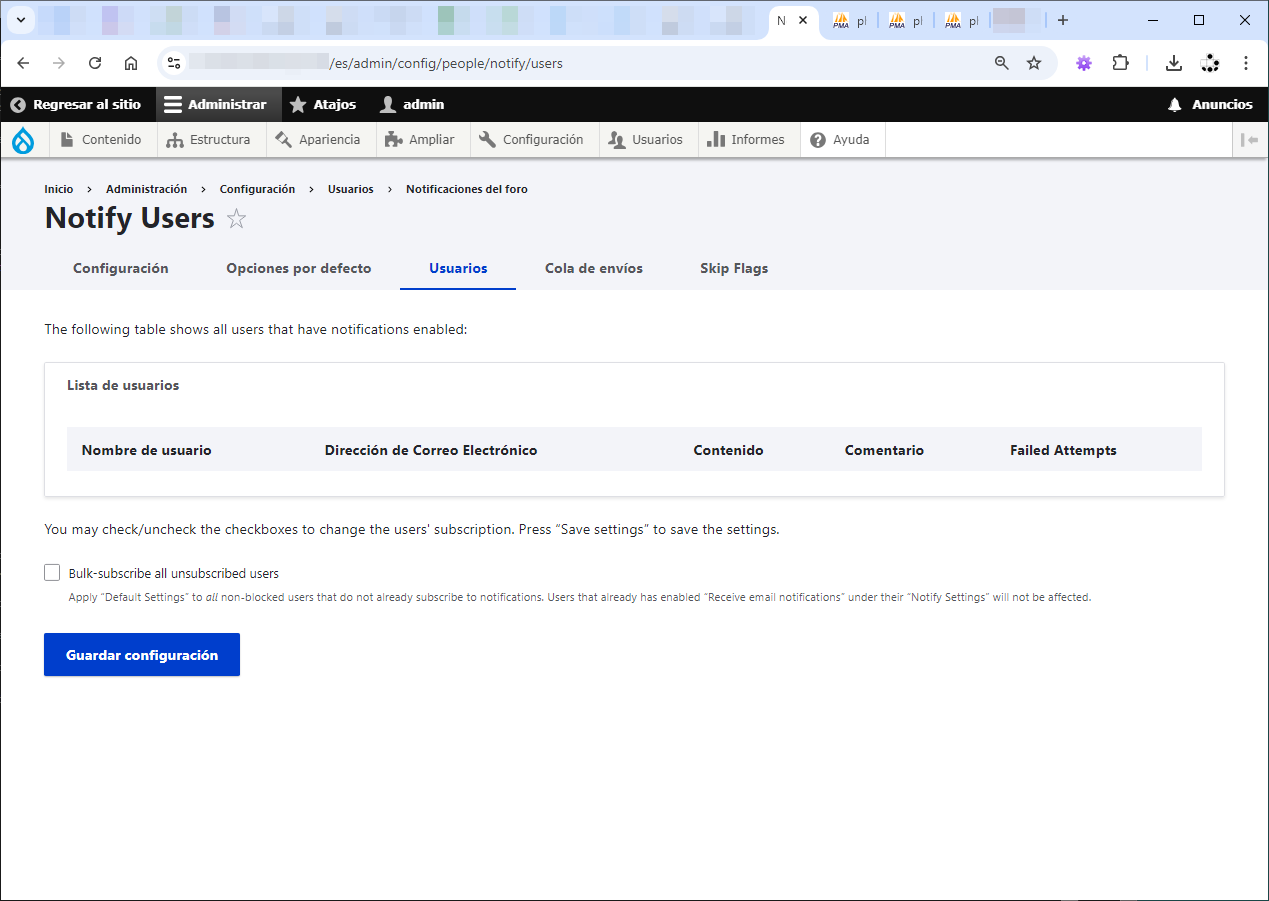Collapse toolbar with the orientation toggle icon
Viewport: 1269px width, 901px height.
1249,140
